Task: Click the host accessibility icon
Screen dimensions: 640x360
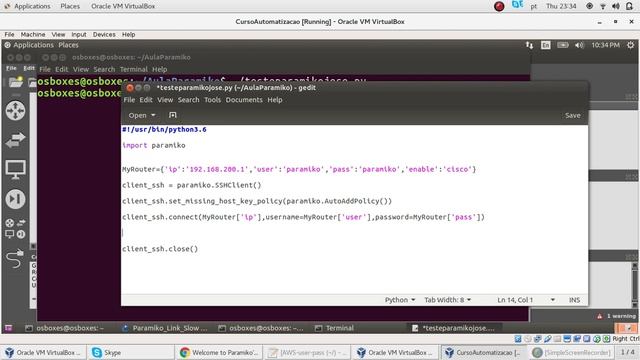Action: coord(589,6)
